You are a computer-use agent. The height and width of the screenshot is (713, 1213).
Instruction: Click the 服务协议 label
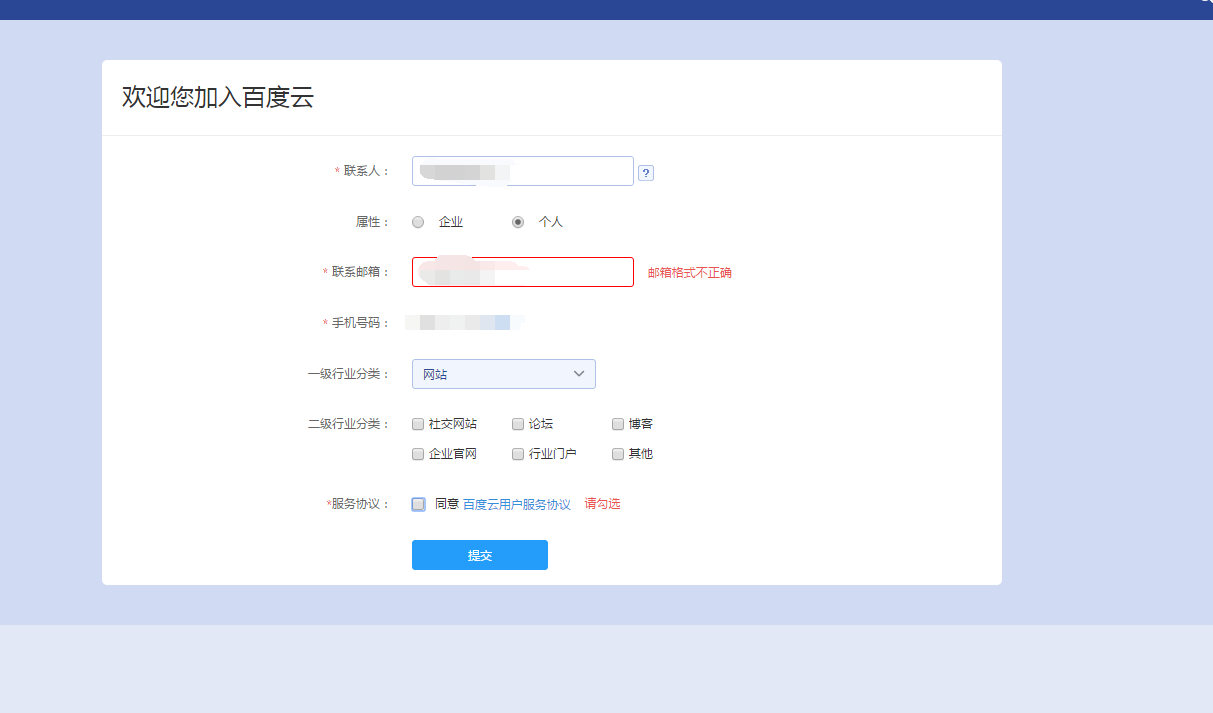pyautogui.click(x=358, y=504)
